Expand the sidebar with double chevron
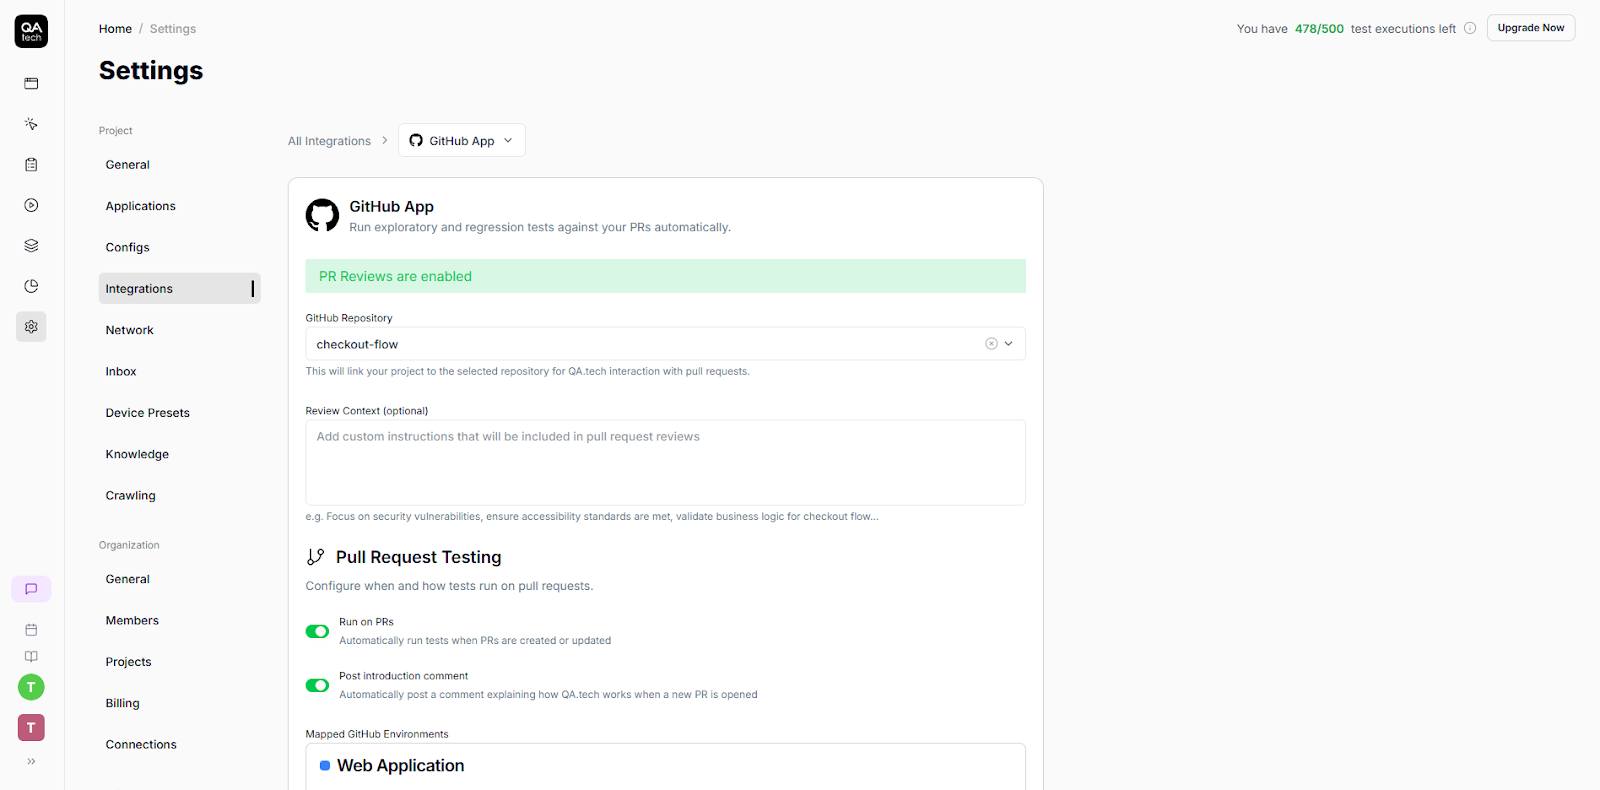Screen dimensions: 1600x790 [x=31, y=761]
